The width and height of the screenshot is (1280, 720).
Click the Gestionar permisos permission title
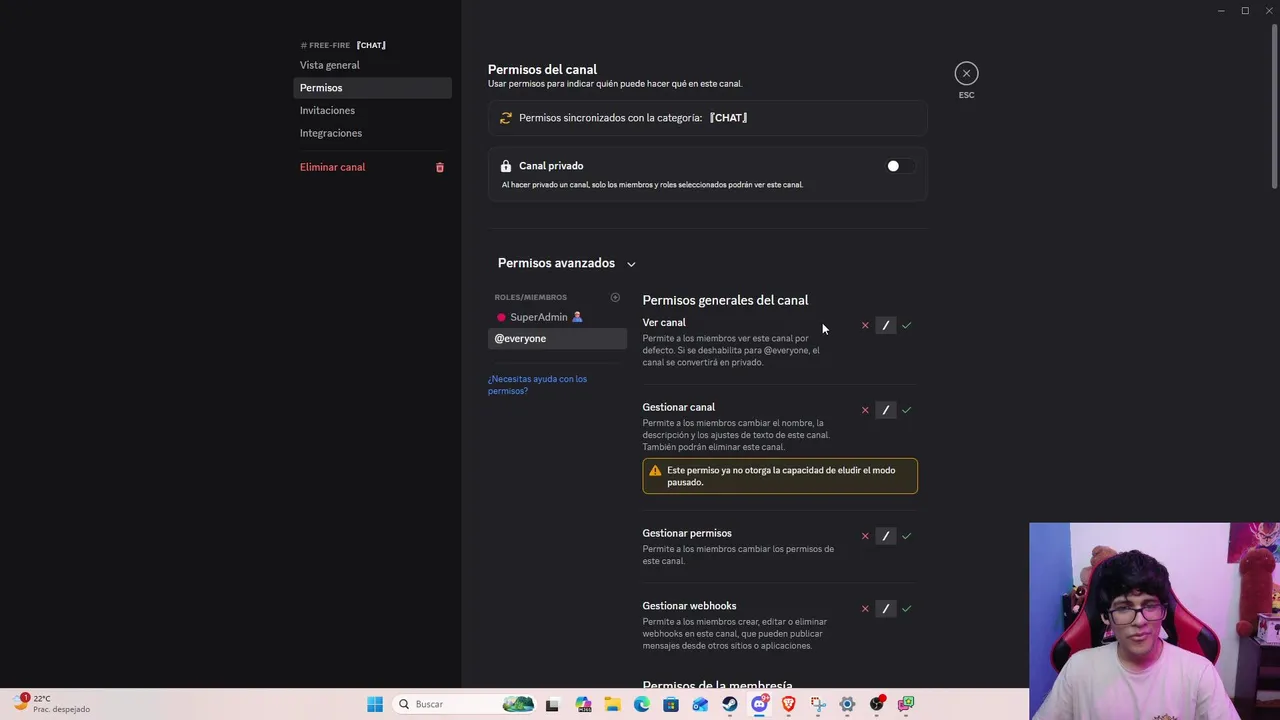click(687, 533)
